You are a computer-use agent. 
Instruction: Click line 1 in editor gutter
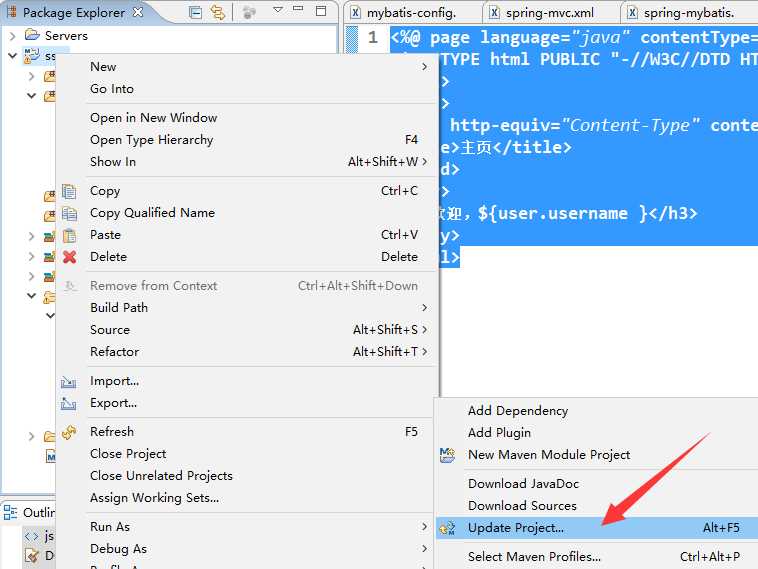point(373,38)
